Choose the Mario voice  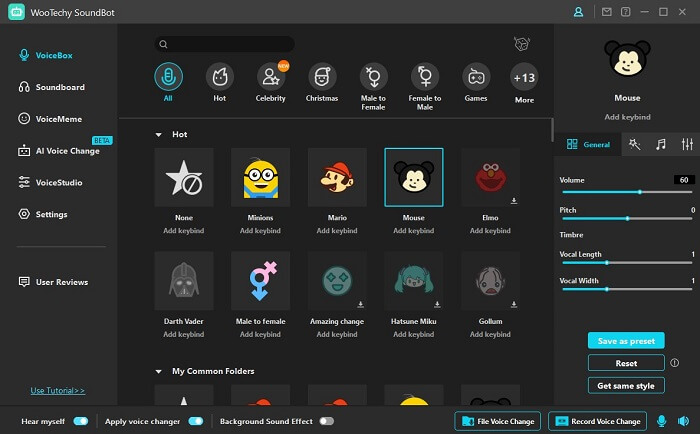tap(337, 177)
